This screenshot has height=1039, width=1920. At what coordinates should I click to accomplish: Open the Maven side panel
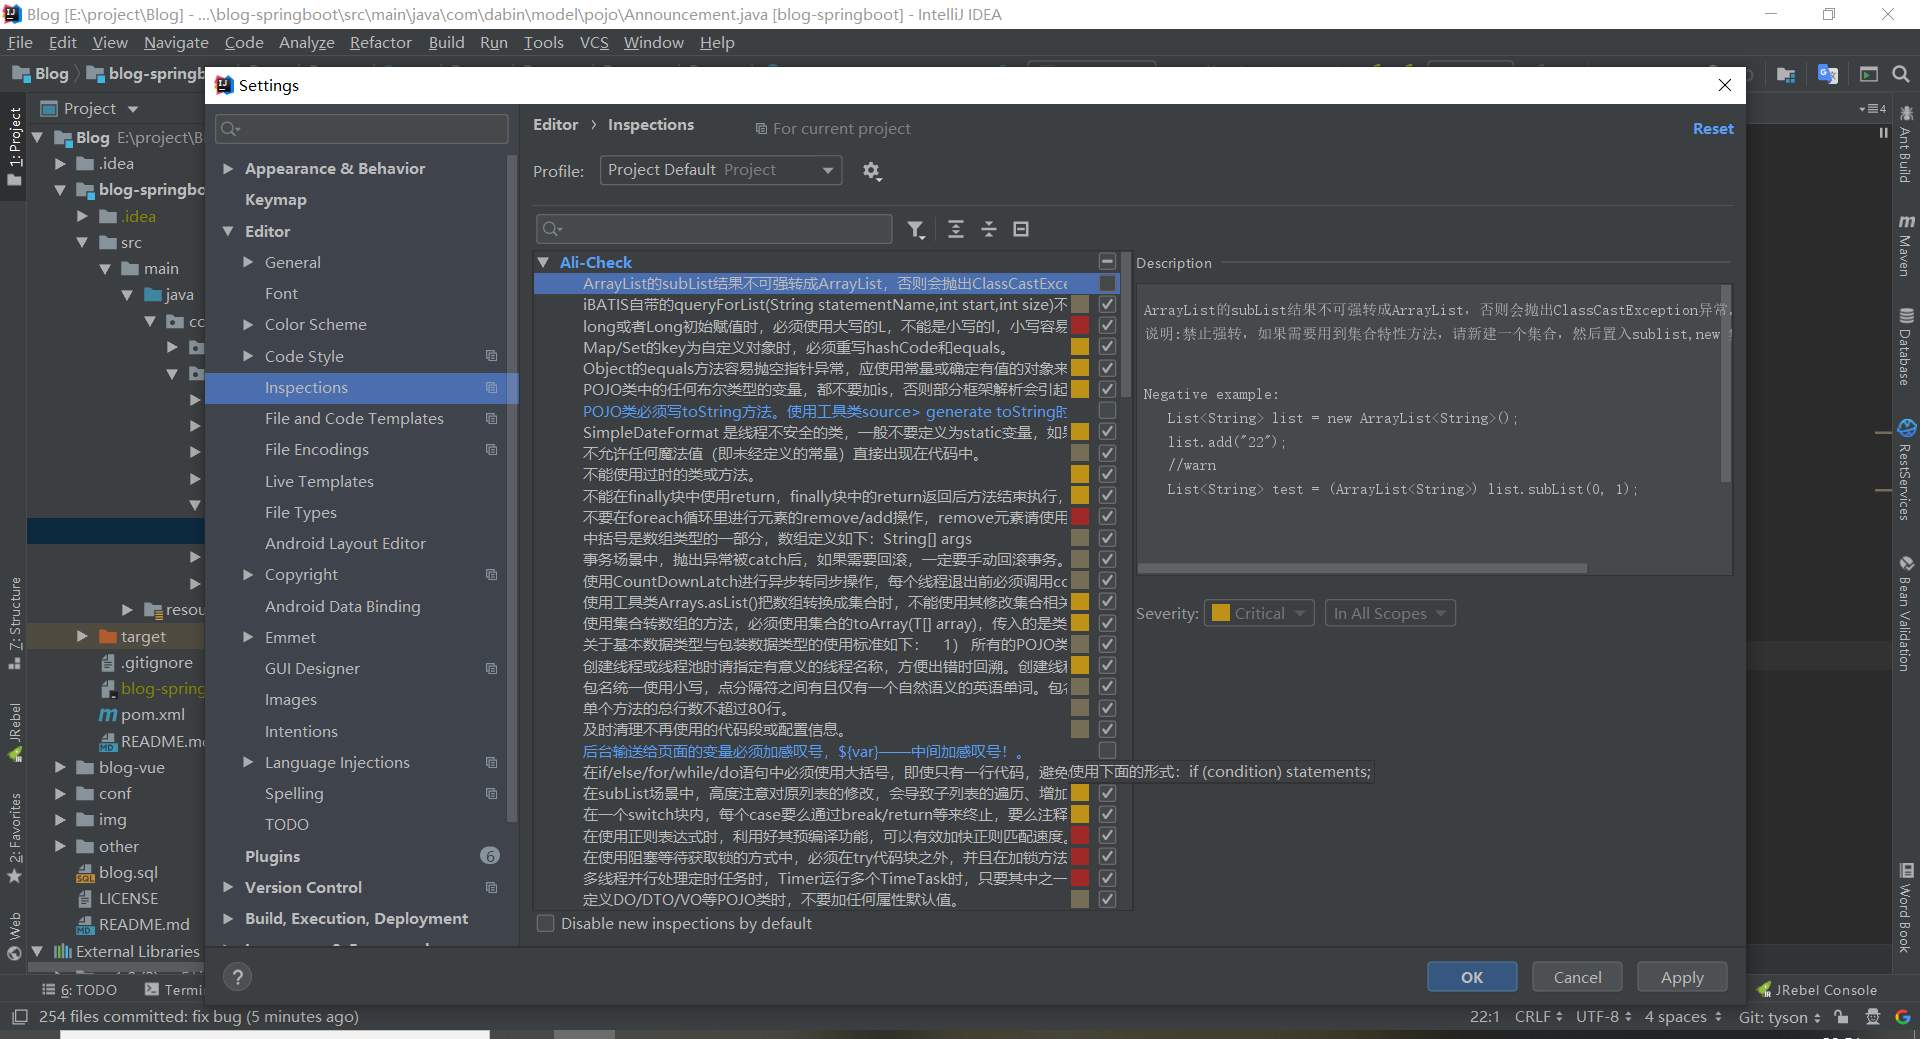coord(1906,245)
